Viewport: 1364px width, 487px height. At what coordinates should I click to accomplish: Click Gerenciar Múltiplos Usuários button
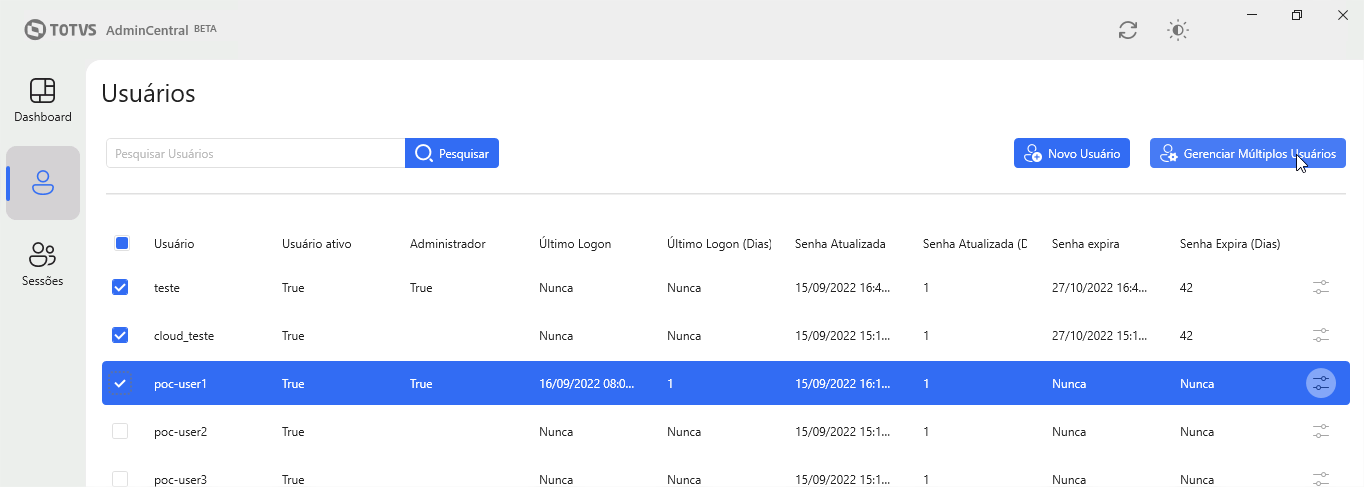[1248, 153]
